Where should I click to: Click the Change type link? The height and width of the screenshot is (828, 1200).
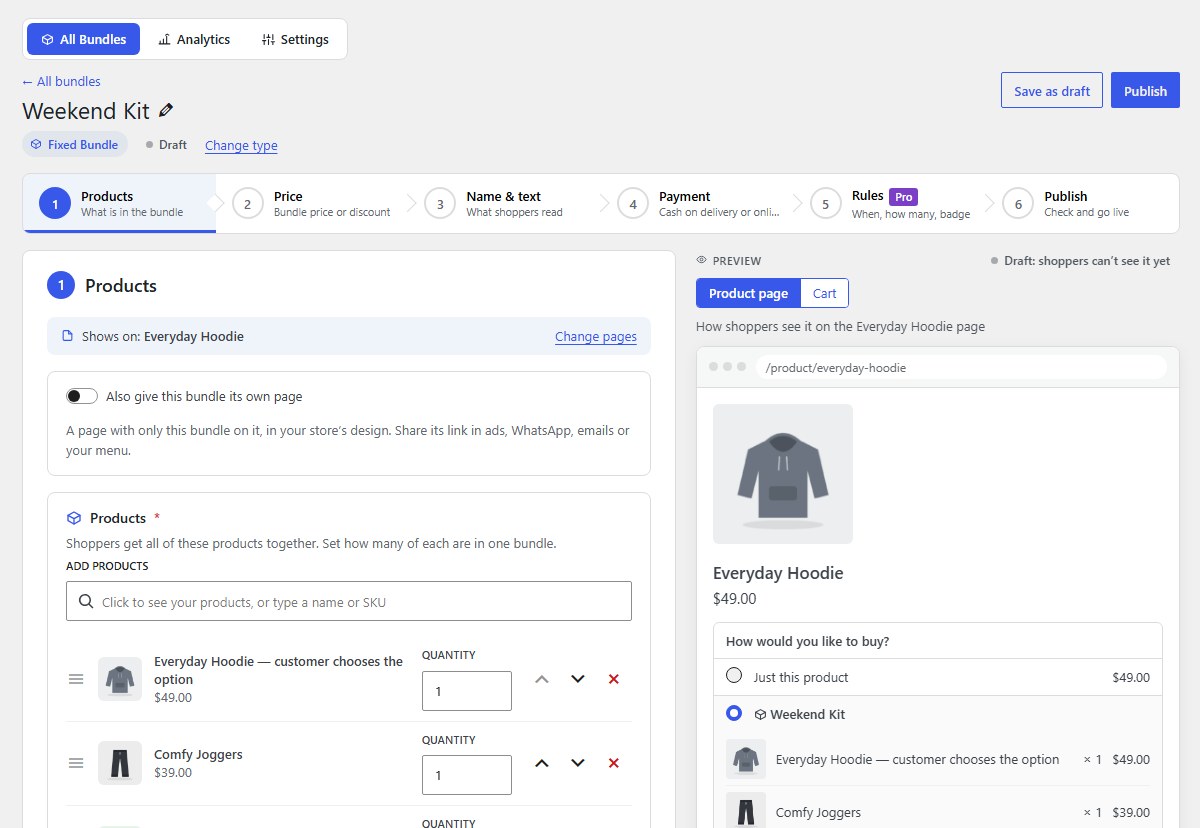click(241, 145)
